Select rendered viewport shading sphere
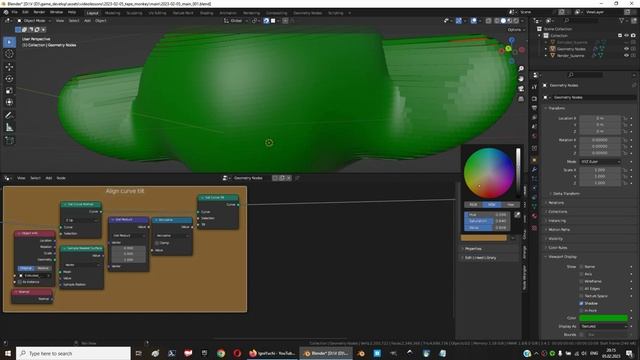Screen dimensions: 640x360 point(516,20)
